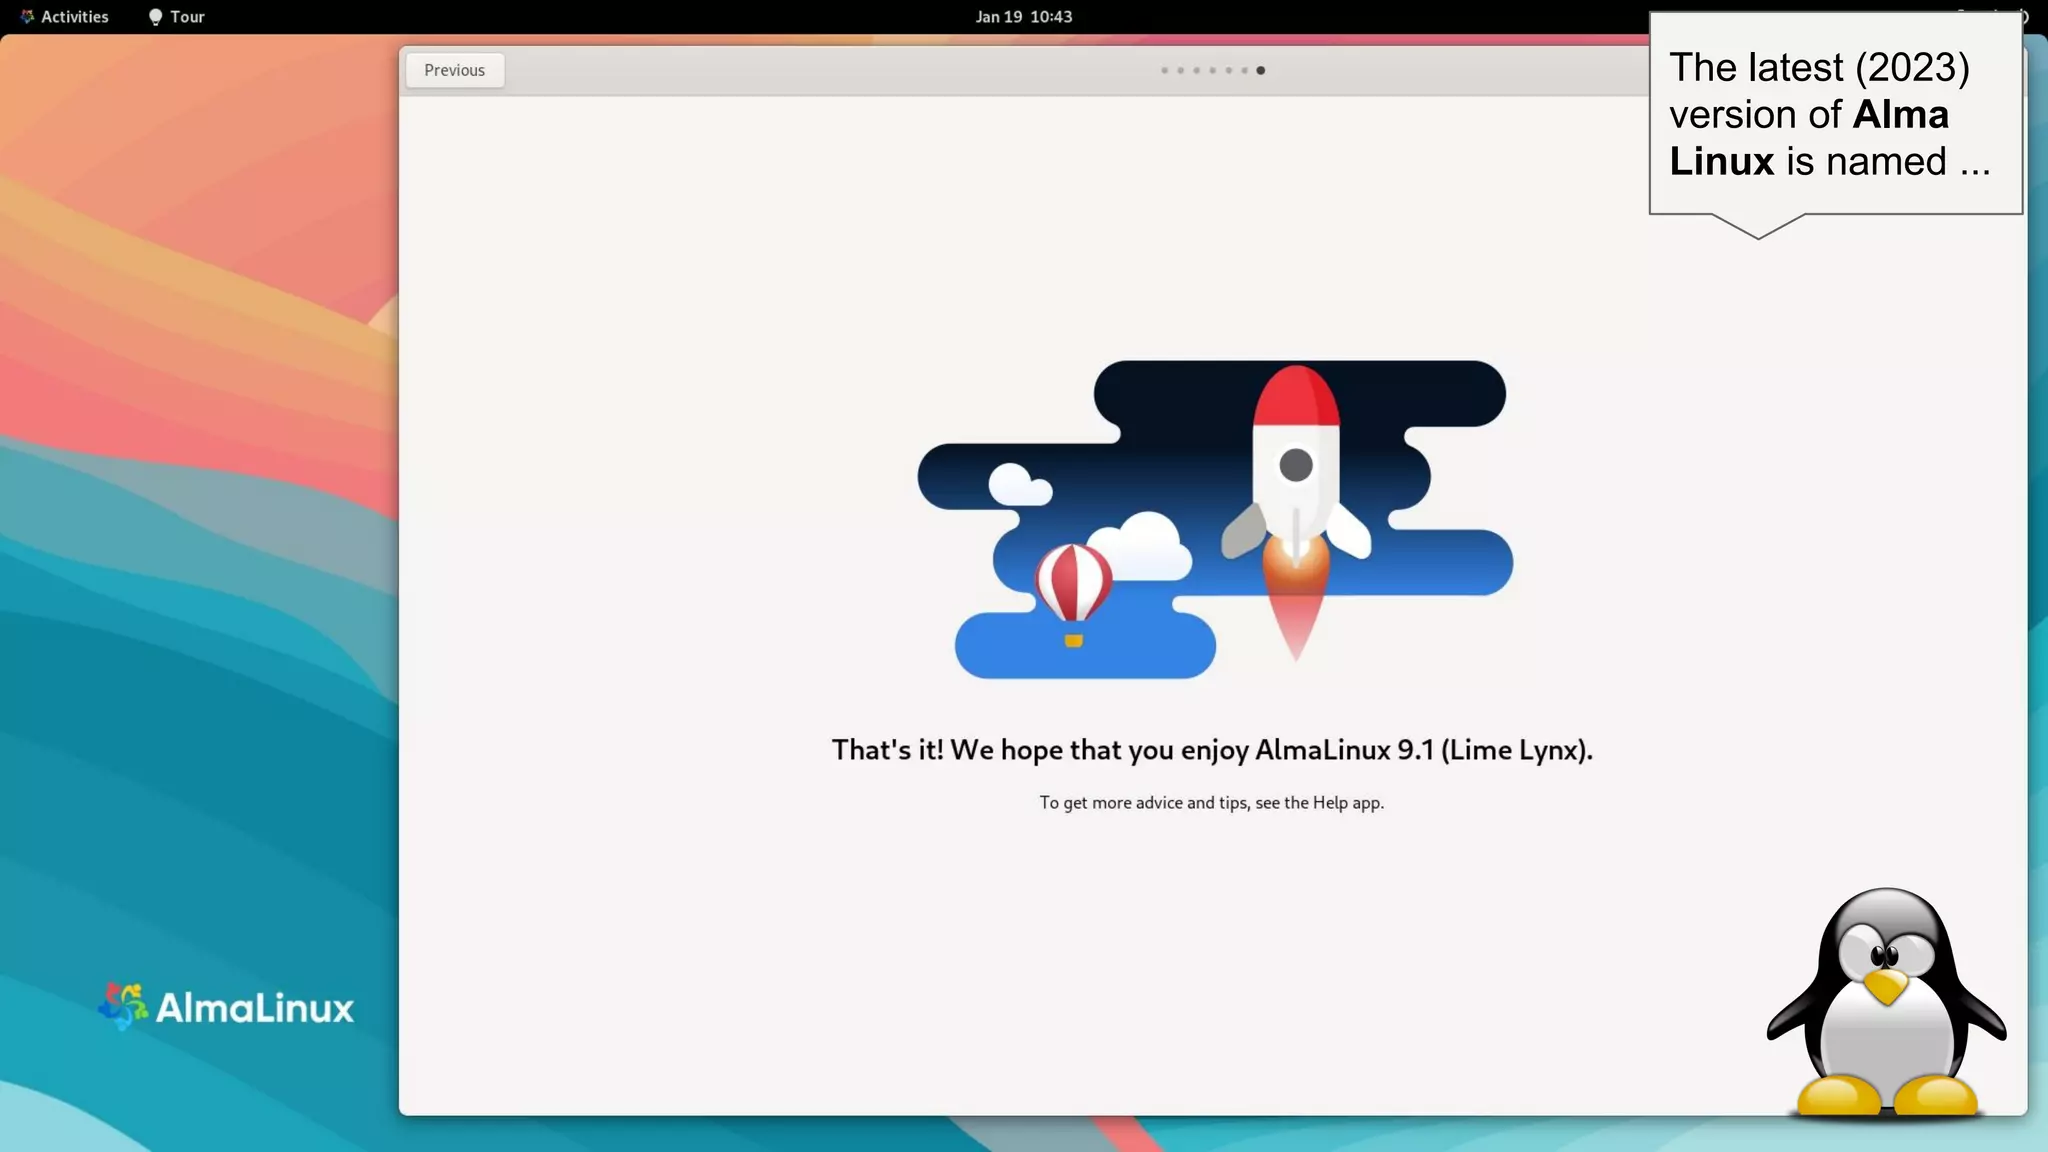Jump to the first page indicator dot
This screenshot has width=2048, height=1152.
tap(1164, 71)
